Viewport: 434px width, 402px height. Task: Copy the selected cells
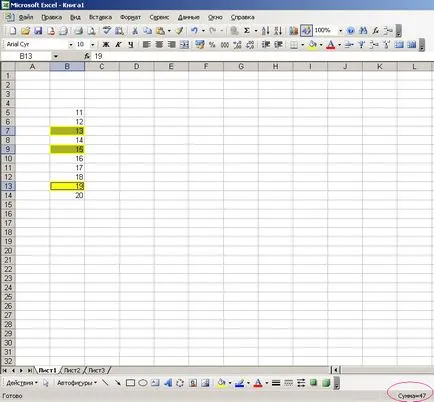148,31
